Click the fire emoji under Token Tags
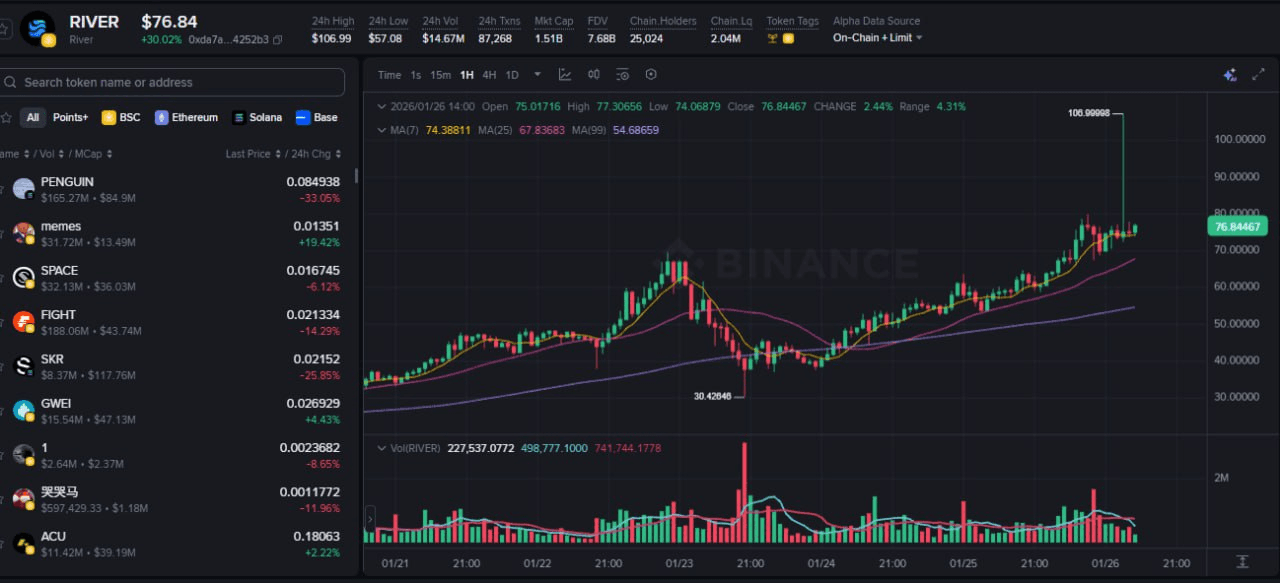1280x583 pixels. (788, 37)
